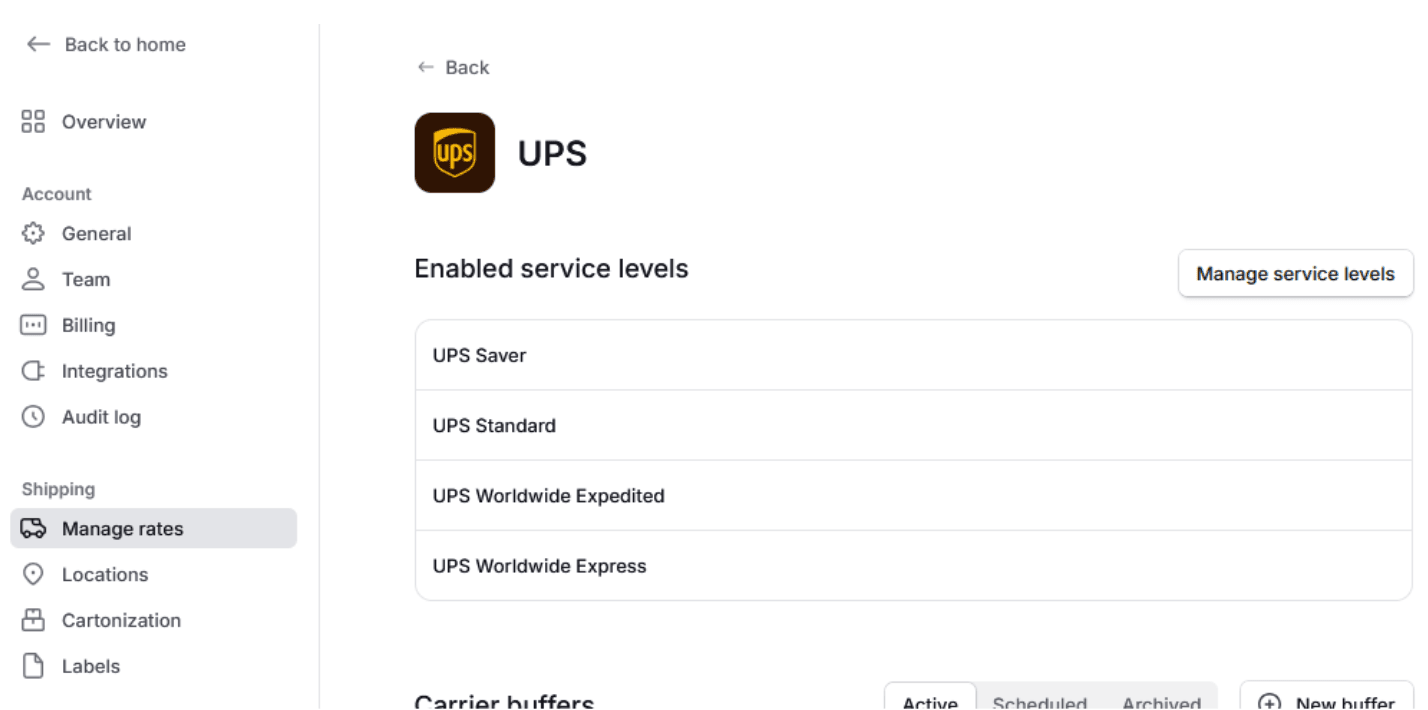Click the Locations pin icon
The width and height of the screenshot is (1428, 710).
pos(33,575)
